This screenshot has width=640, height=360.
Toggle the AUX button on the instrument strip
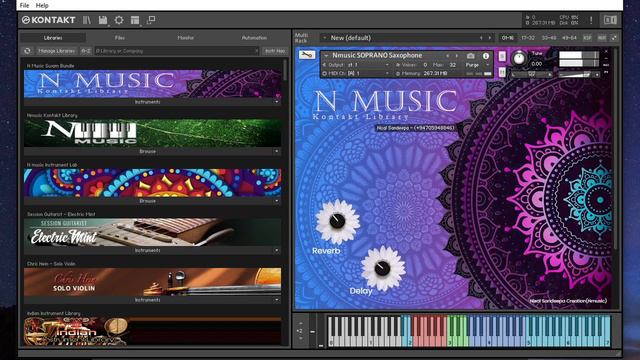click(606, 65)
